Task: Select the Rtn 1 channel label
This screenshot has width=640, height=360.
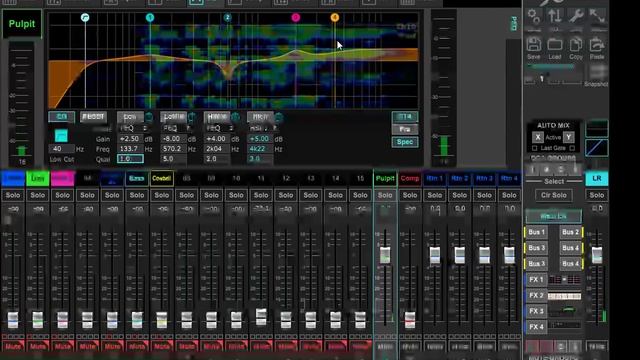Action: pos(435,178)
